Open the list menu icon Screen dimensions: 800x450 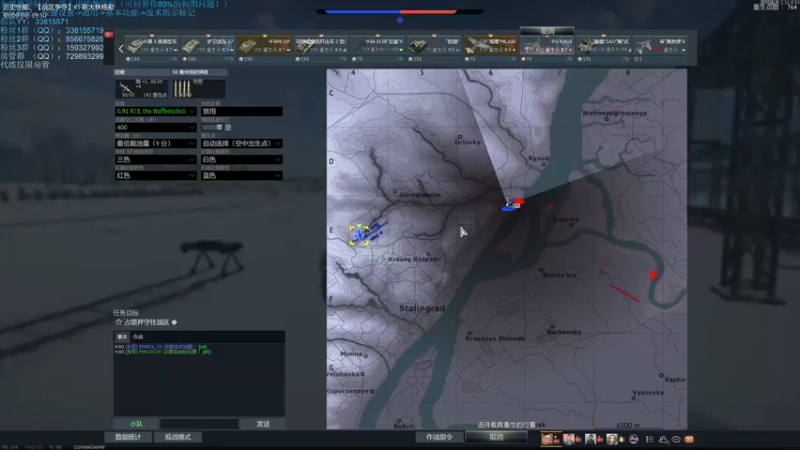649,439
